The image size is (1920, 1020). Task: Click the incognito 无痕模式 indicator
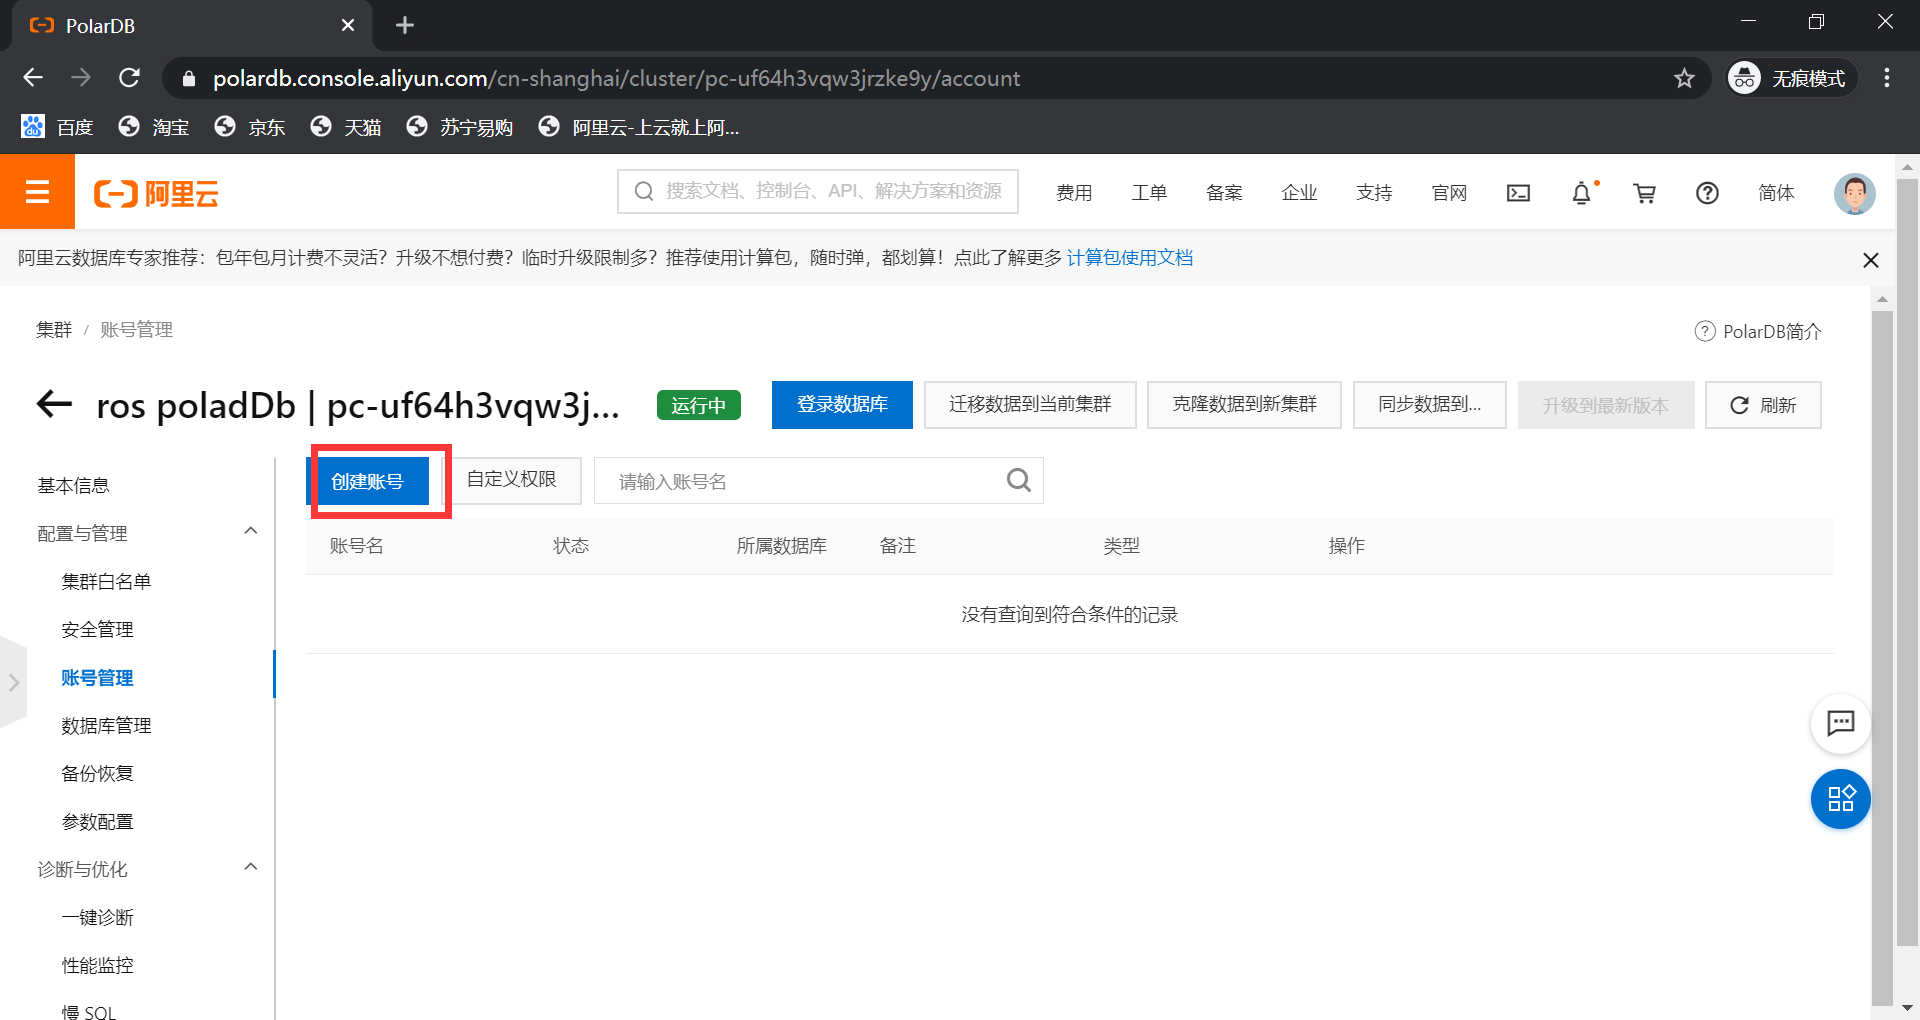coord(1790,78)
